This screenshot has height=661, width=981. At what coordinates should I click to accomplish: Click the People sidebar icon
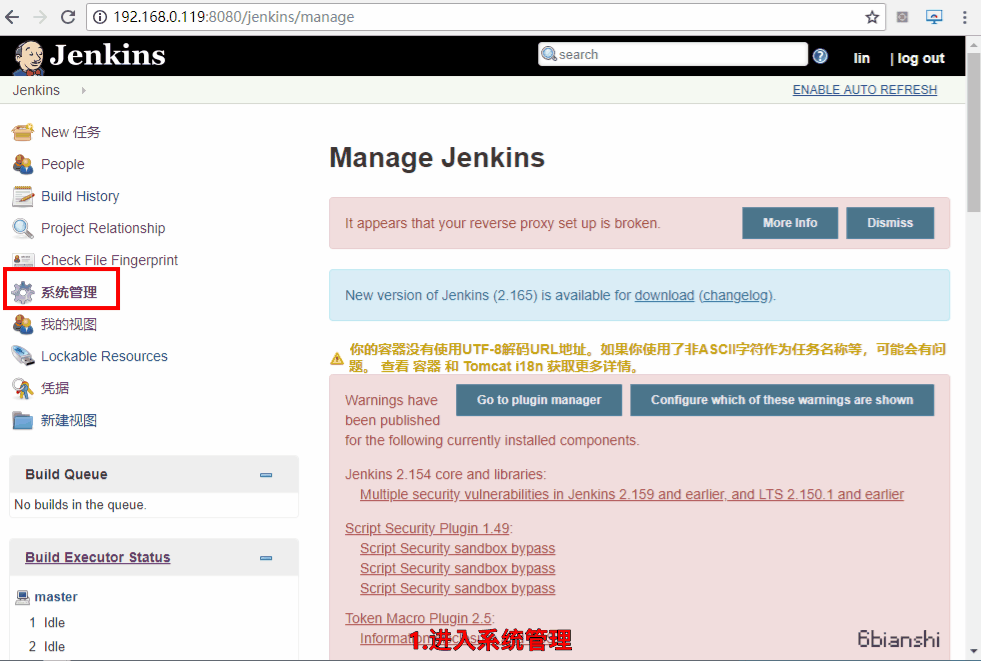click(23, 164)
